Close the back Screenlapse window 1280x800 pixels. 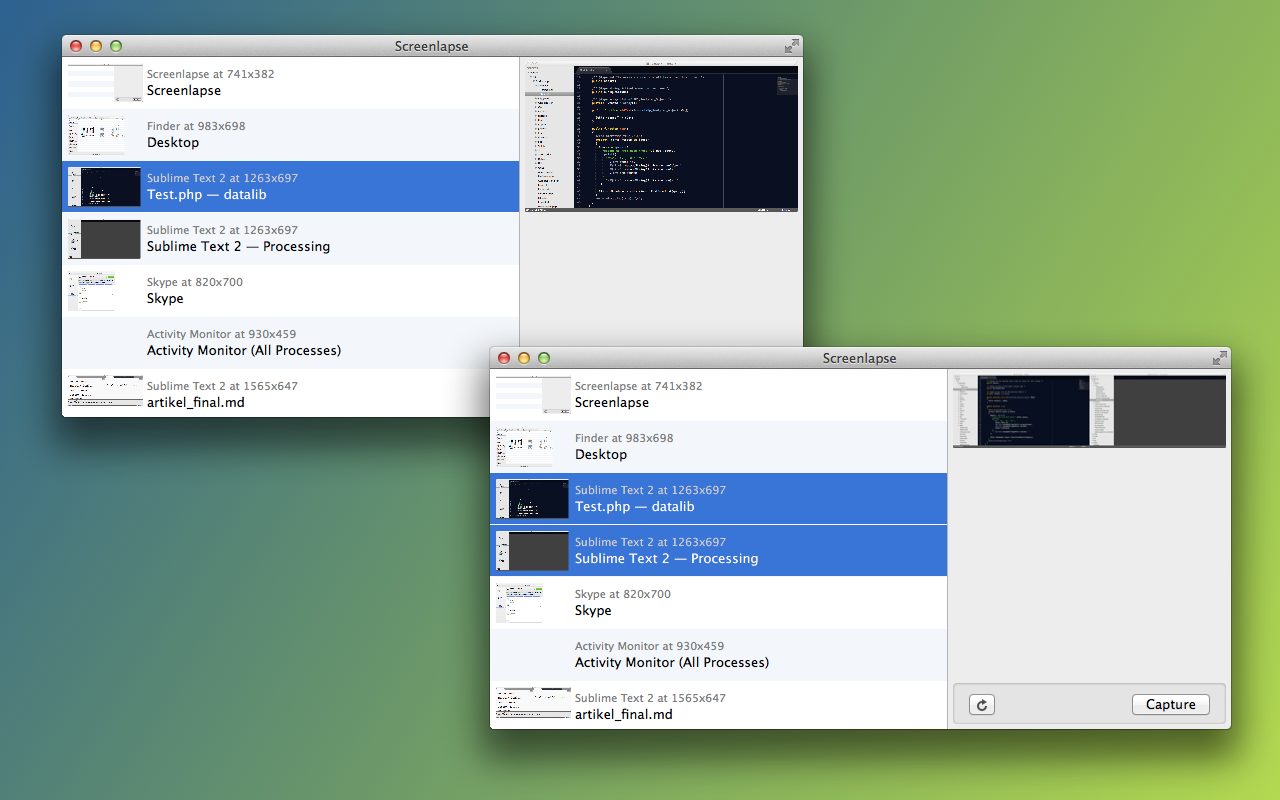[76, 46]
